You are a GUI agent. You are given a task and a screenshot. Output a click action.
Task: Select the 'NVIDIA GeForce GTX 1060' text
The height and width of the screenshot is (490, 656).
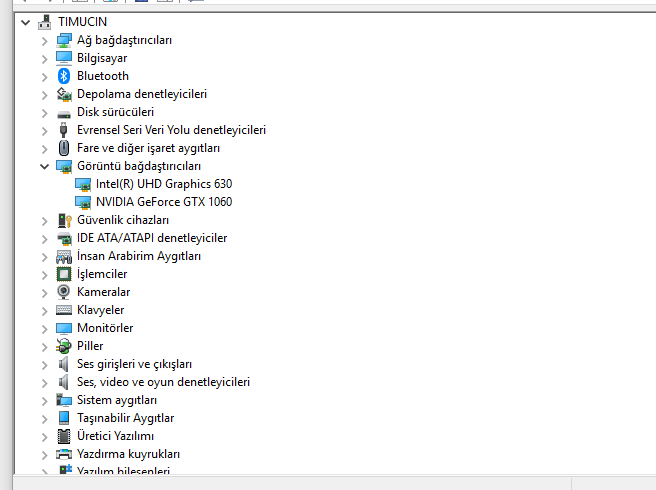164,202
